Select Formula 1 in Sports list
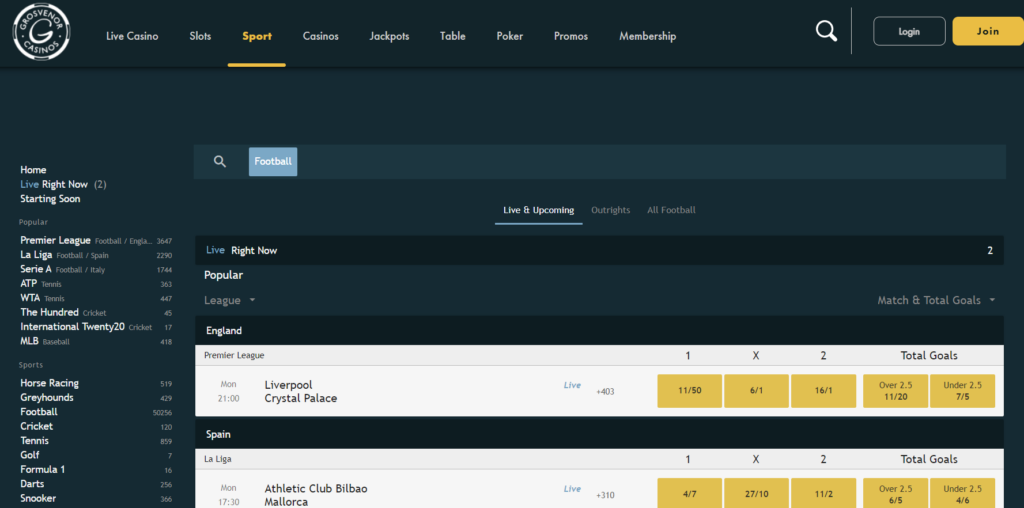 tap(96, 469)
